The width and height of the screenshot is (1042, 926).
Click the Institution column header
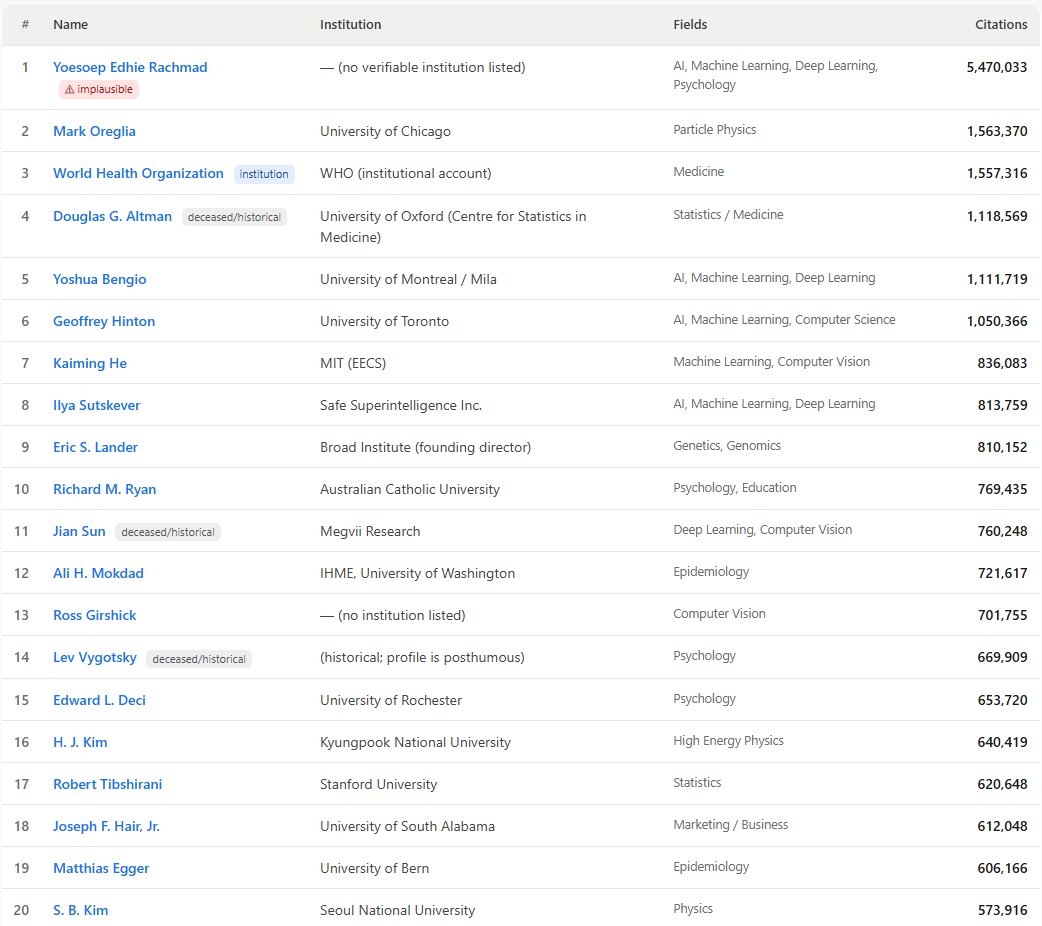click(x=351, y=25)
